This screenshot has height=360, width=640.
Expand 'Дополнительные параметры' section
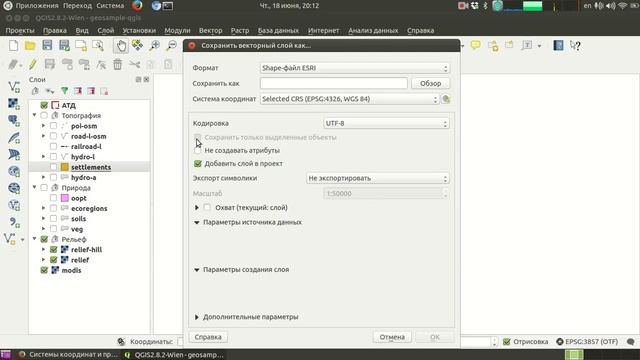197,317
